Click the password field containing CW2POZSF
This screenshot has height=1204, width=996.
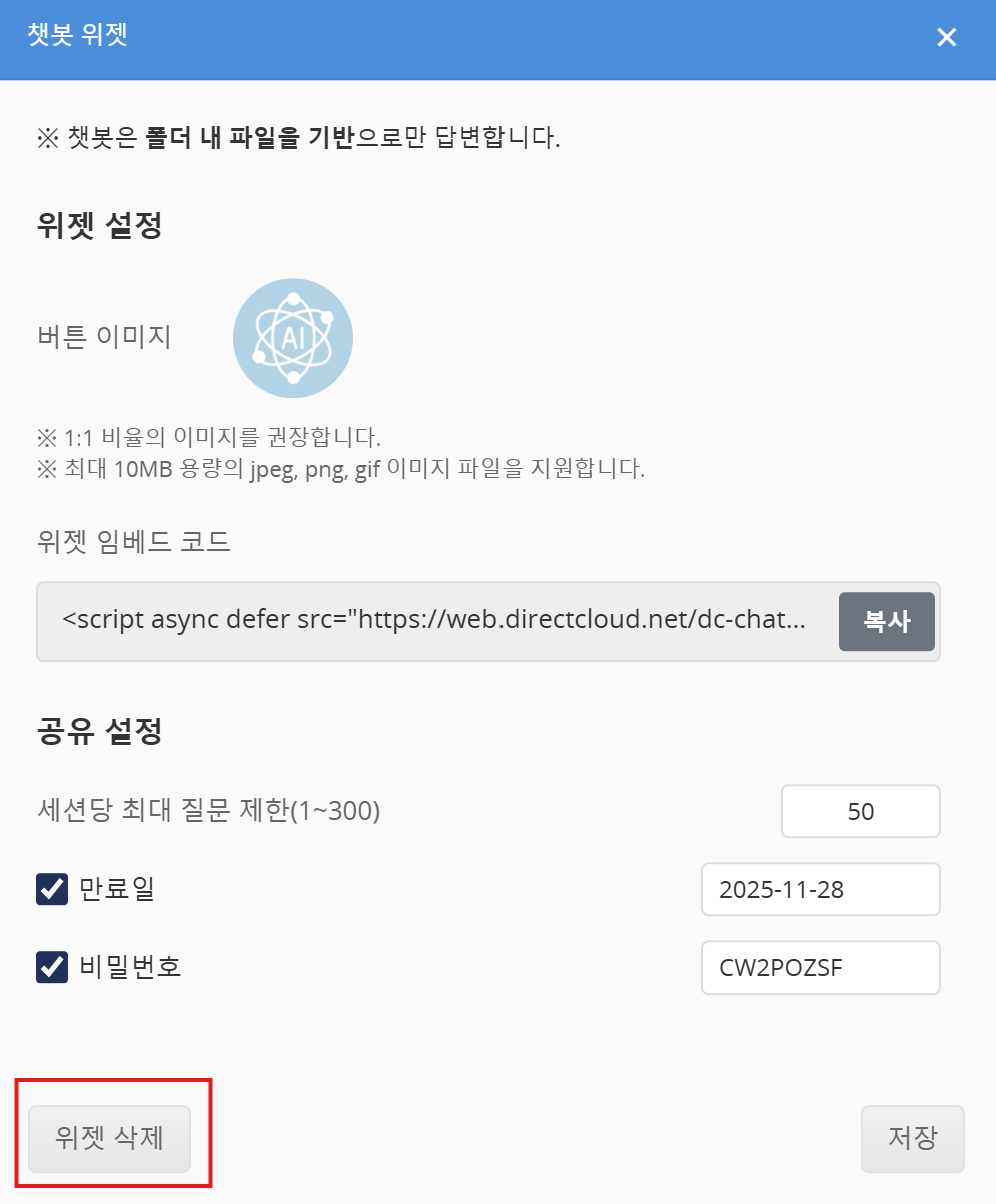point(820,967)
